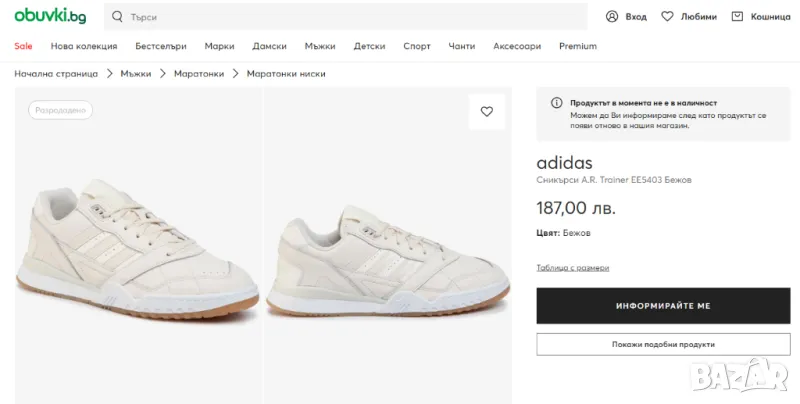Open the shopping cart icon

[x=737, y=17]
